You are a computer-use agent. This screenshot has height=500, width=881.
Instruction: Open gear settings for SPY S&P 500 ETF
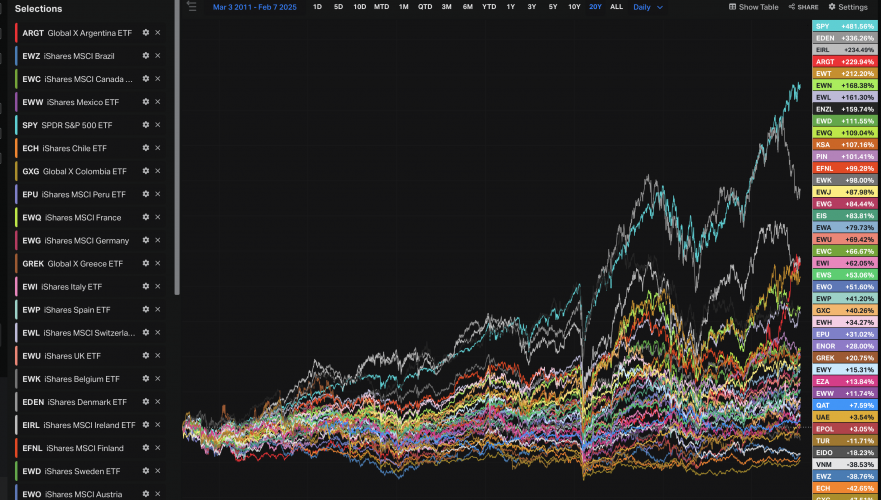(x=146, y=125)
